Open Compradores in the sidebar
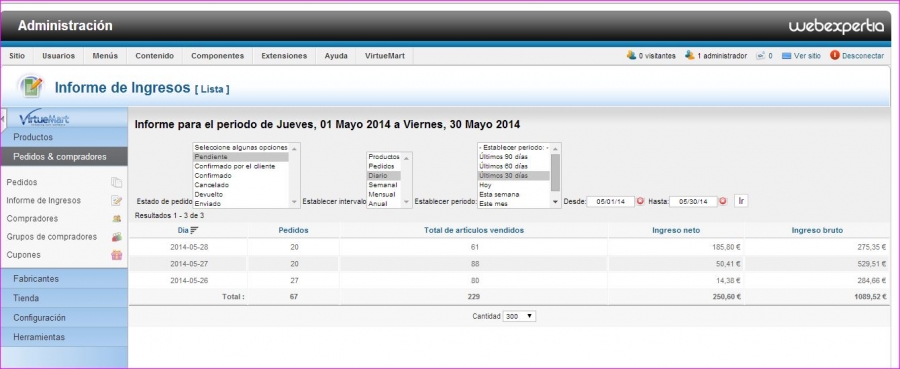This screenshot has height=369, width=900. pyautogui.click(x=32, y=219)
